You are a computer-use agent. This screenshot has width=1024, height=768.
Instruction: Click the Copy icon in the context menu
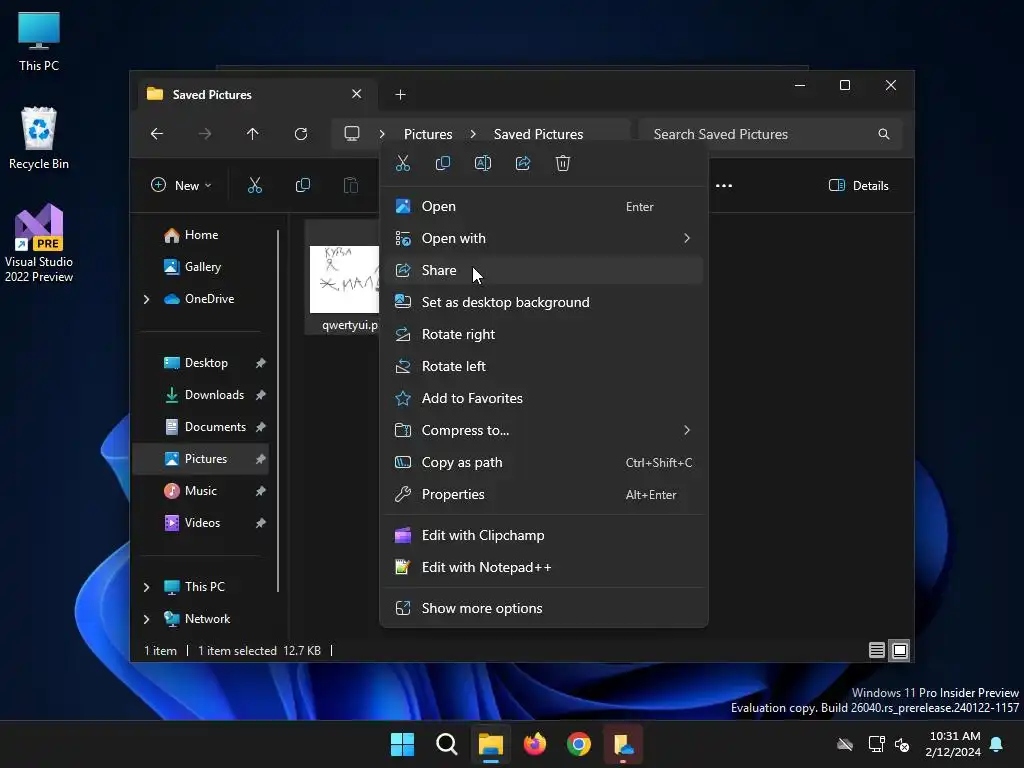point(443,163)
